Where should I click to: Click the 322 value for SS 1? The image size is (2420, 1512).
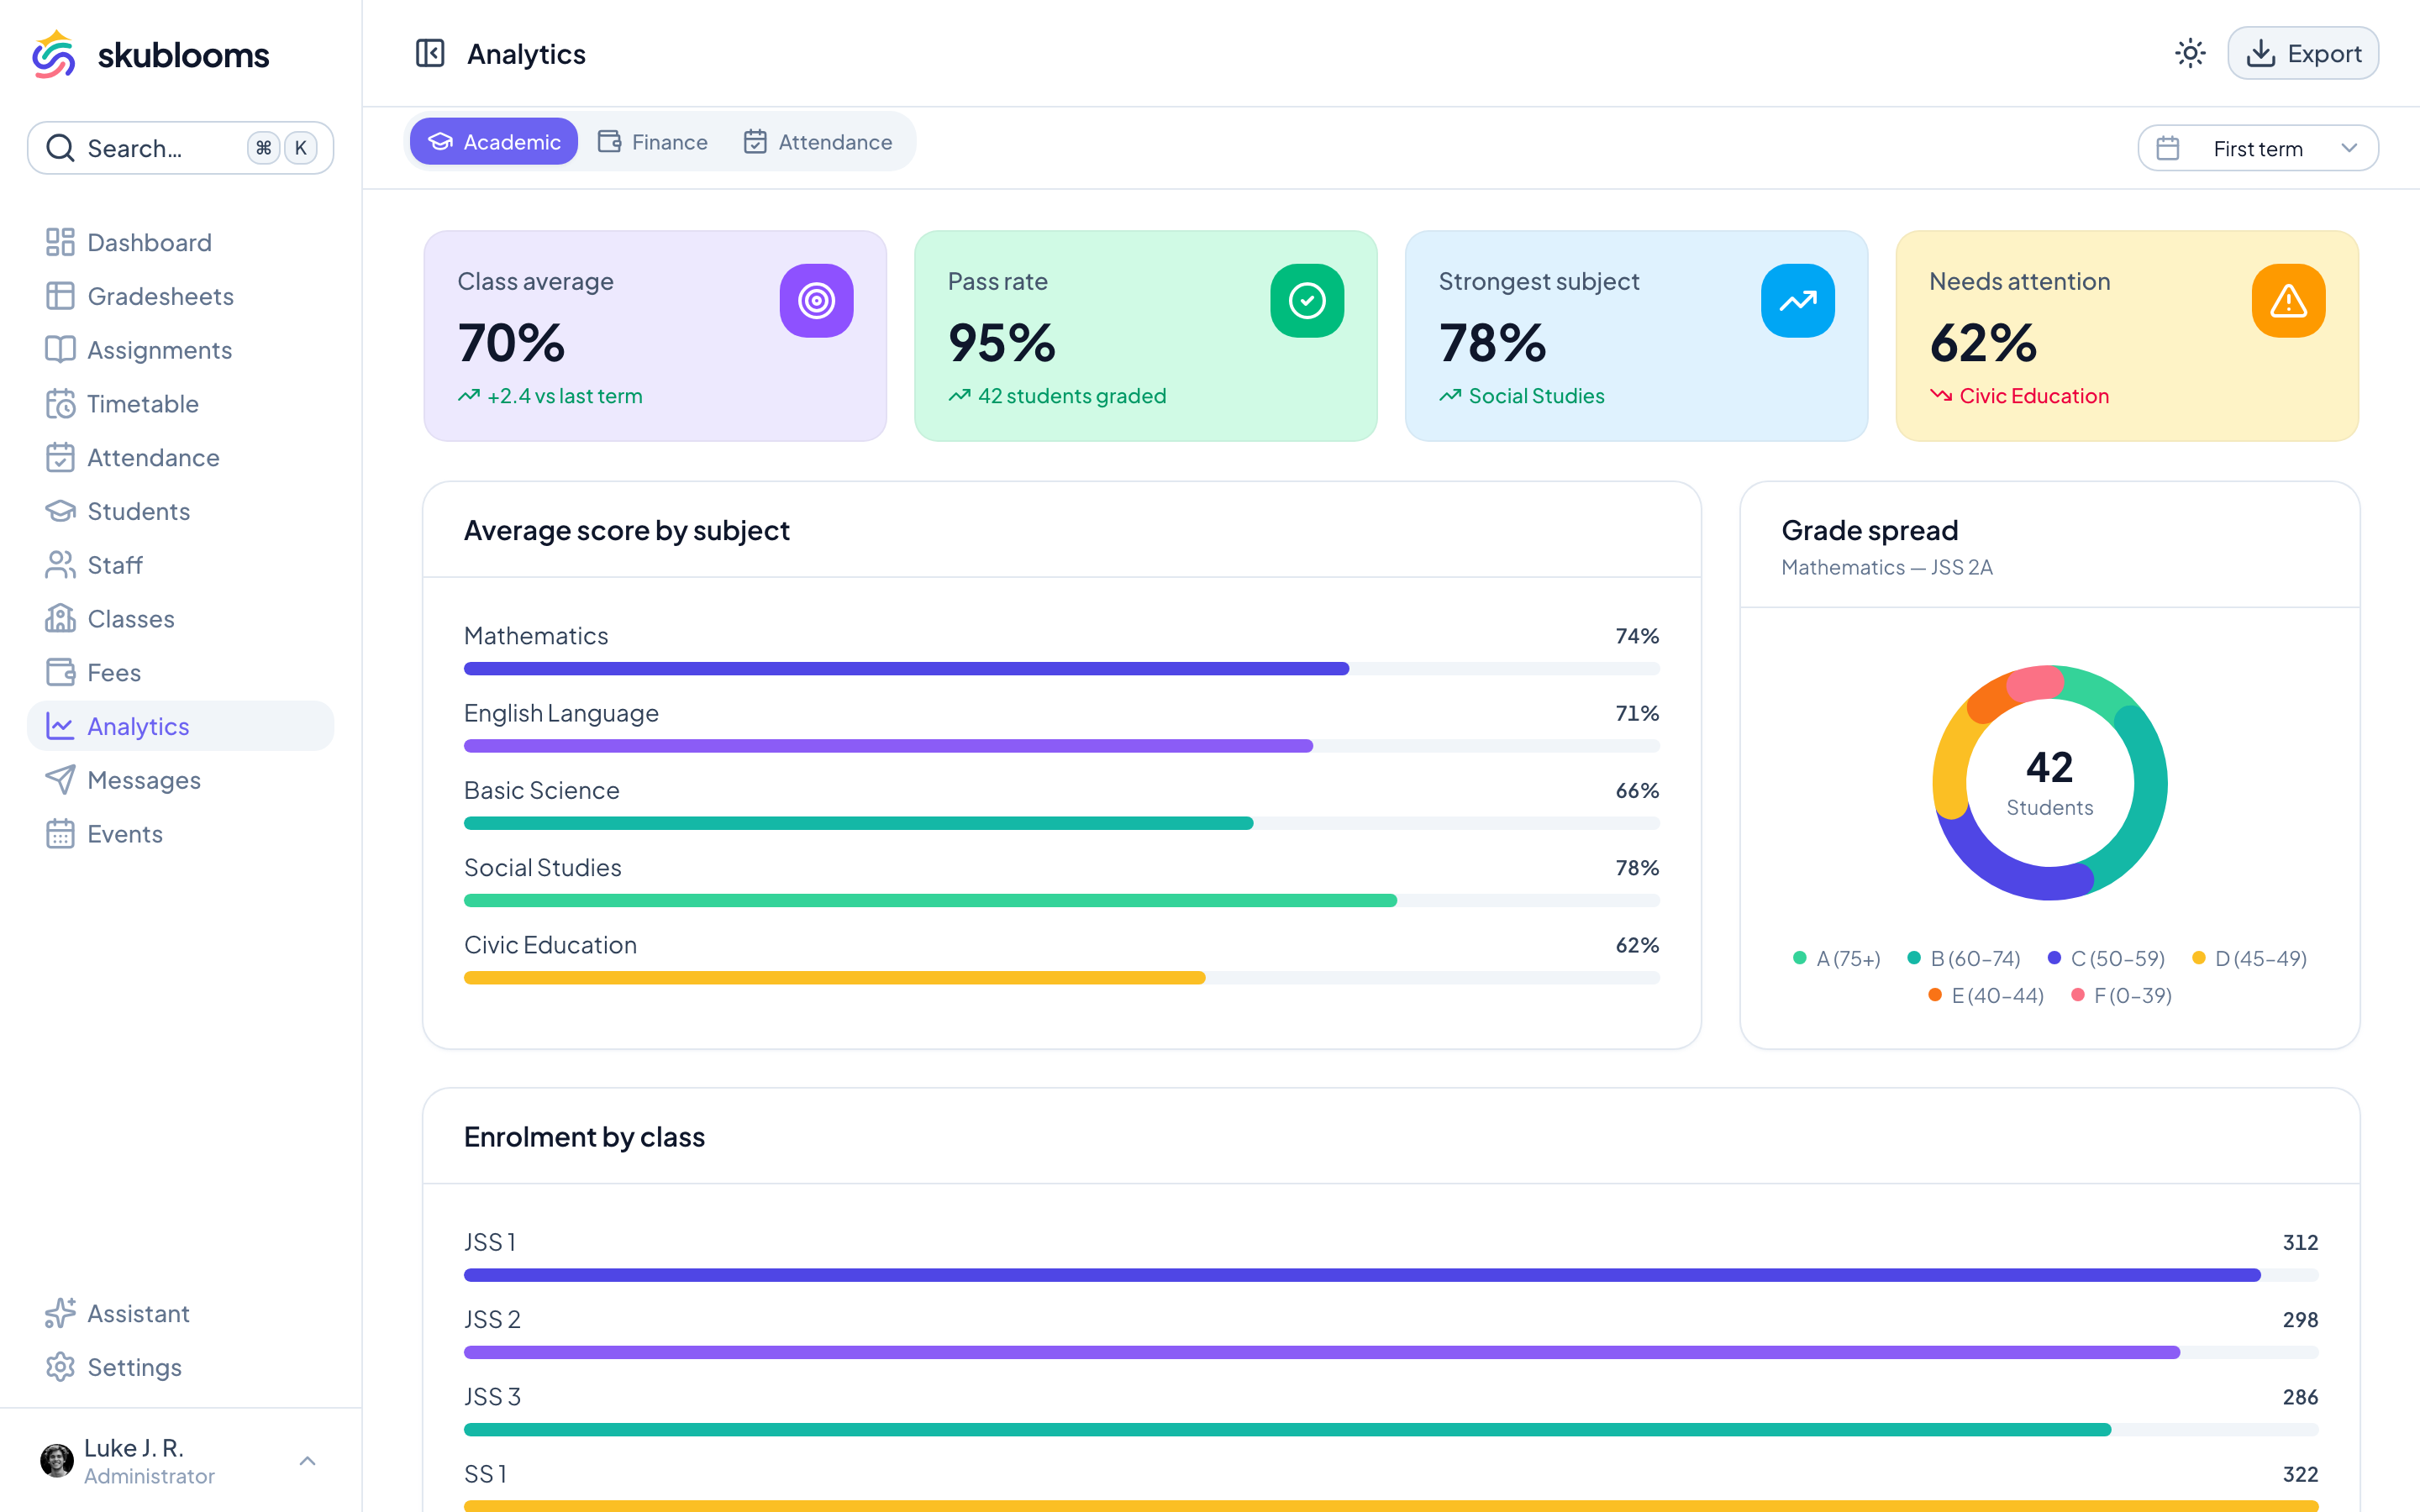(2300, 1474)
